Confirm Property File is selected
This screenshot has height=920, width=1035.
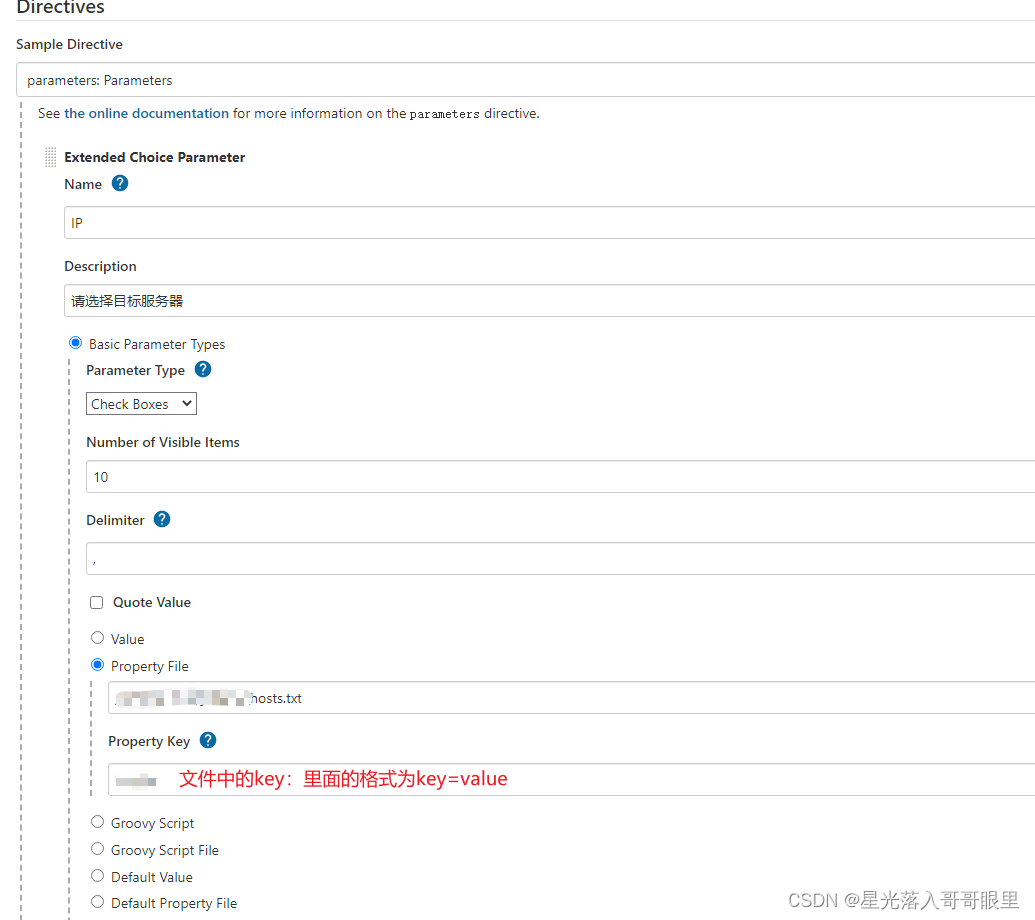[x=97, y=664]
